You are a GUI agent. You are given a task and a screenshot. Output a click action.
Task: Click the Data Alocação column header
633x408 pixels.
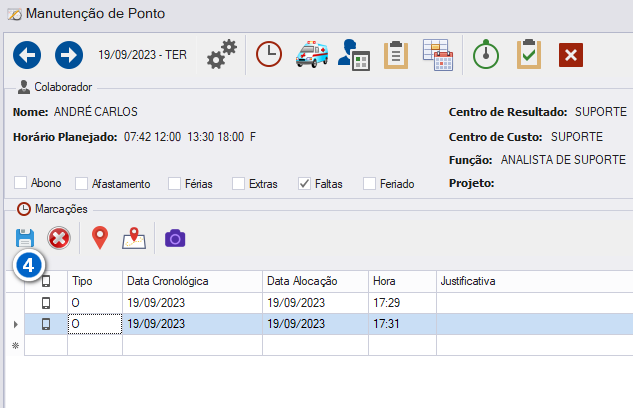point(315,281)
